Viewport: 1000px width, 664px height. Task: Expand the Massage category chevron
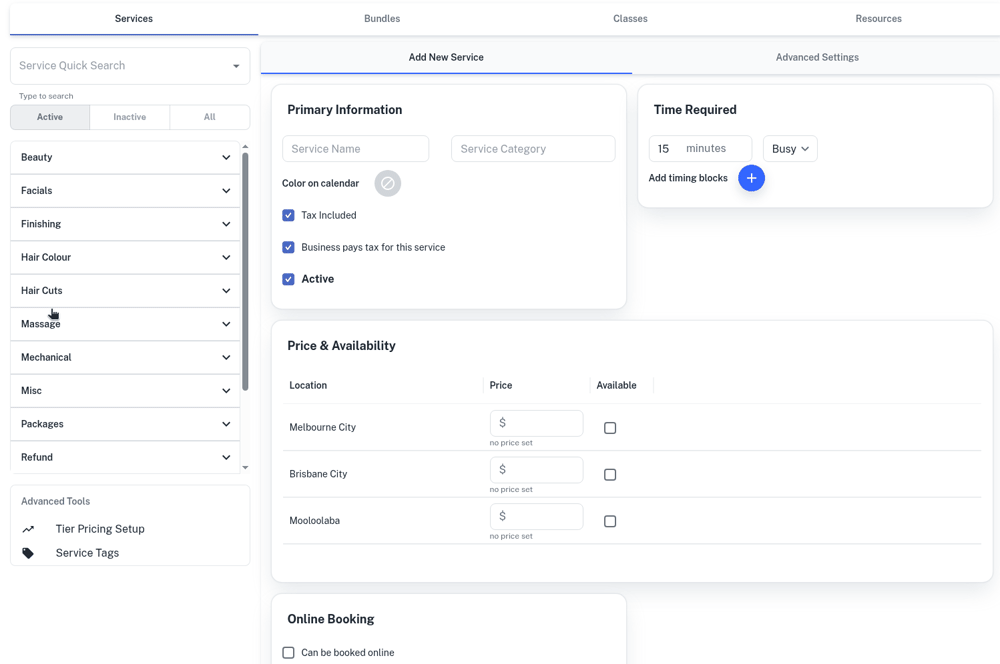point(226,324)
